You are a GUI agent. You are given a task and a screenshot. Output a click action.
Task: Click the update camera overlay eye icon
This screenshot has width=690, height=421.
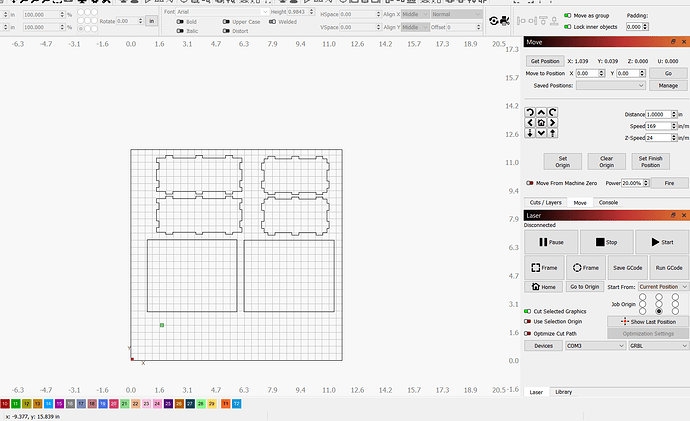click(494, 21)
